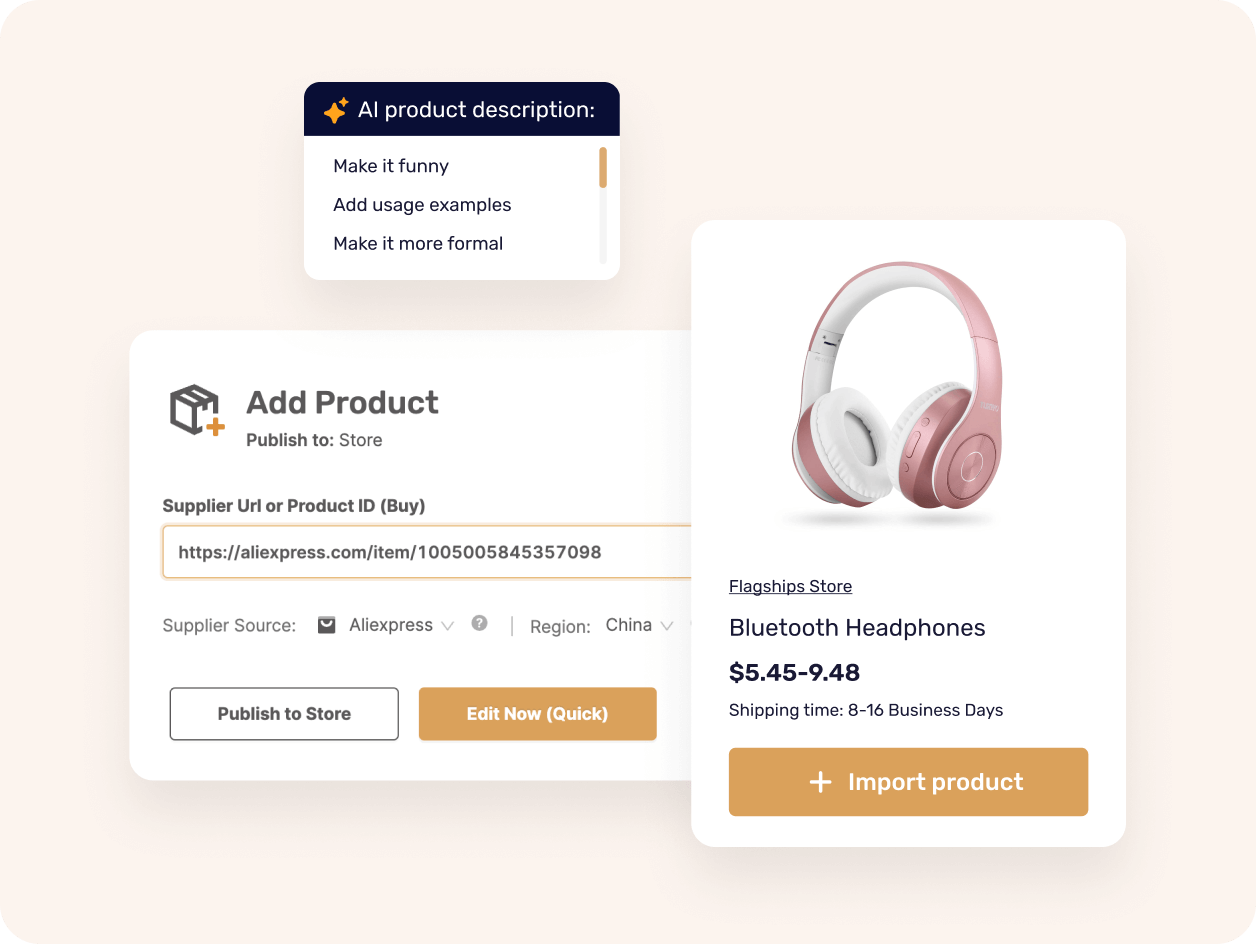The image size is (1256, 944).
Task: Open the Flagships Store link
Action: click(x=790, y=586)
